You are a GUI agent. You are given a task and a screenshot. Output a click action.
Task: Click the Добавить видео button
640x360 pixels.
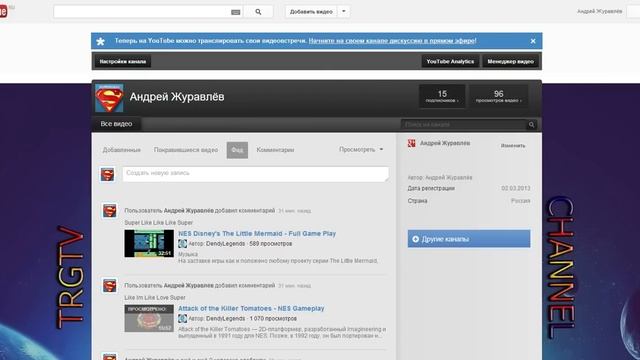point(311,12)
